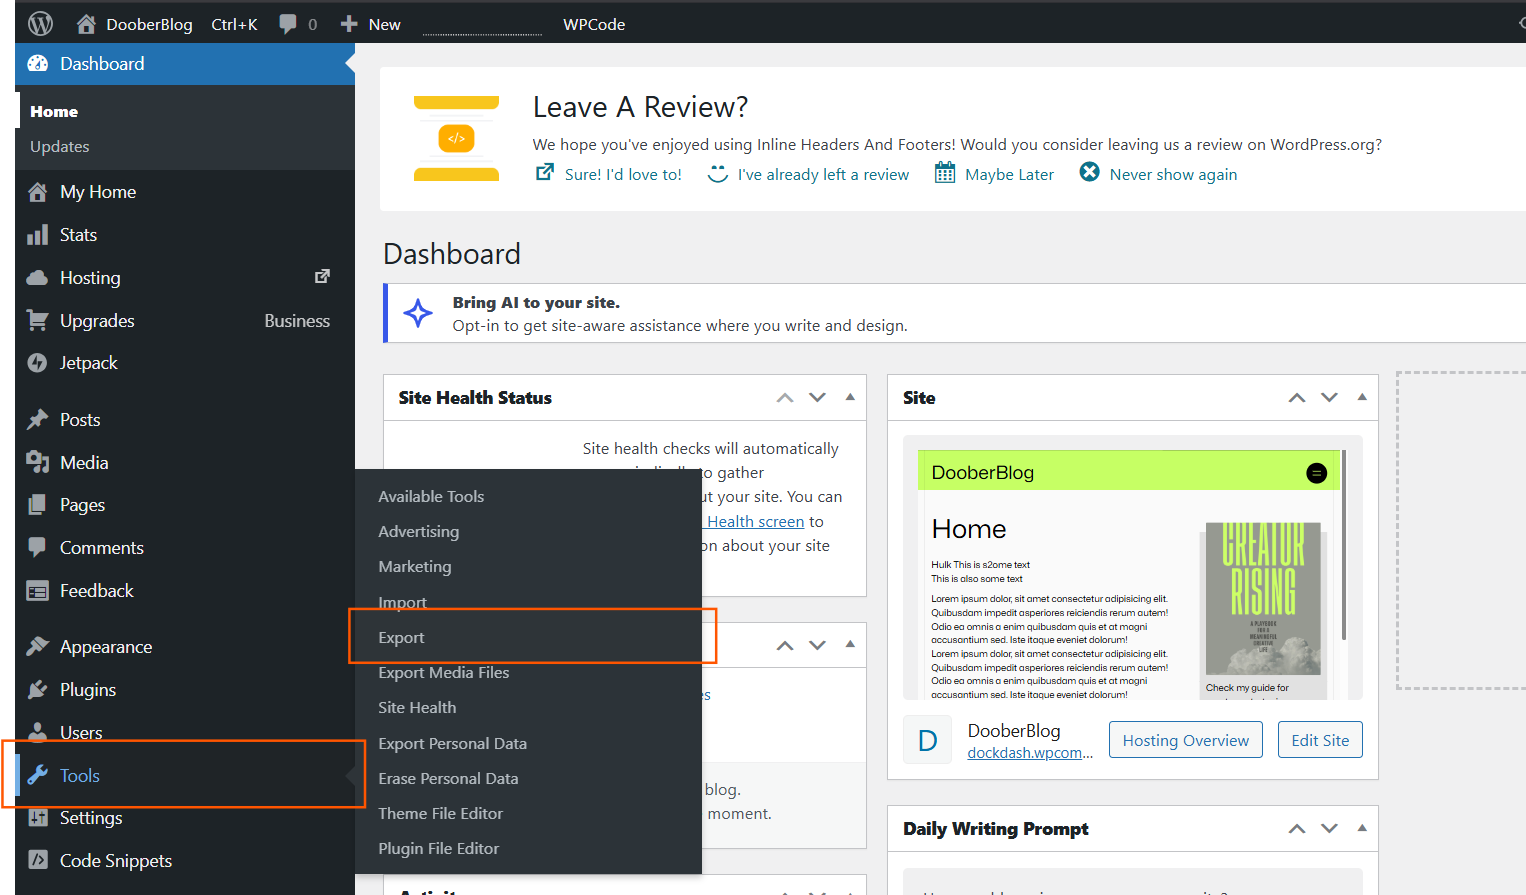Click the Plugins plug icon
This screenshot has width=1526, height=895.
pos(38,690)
